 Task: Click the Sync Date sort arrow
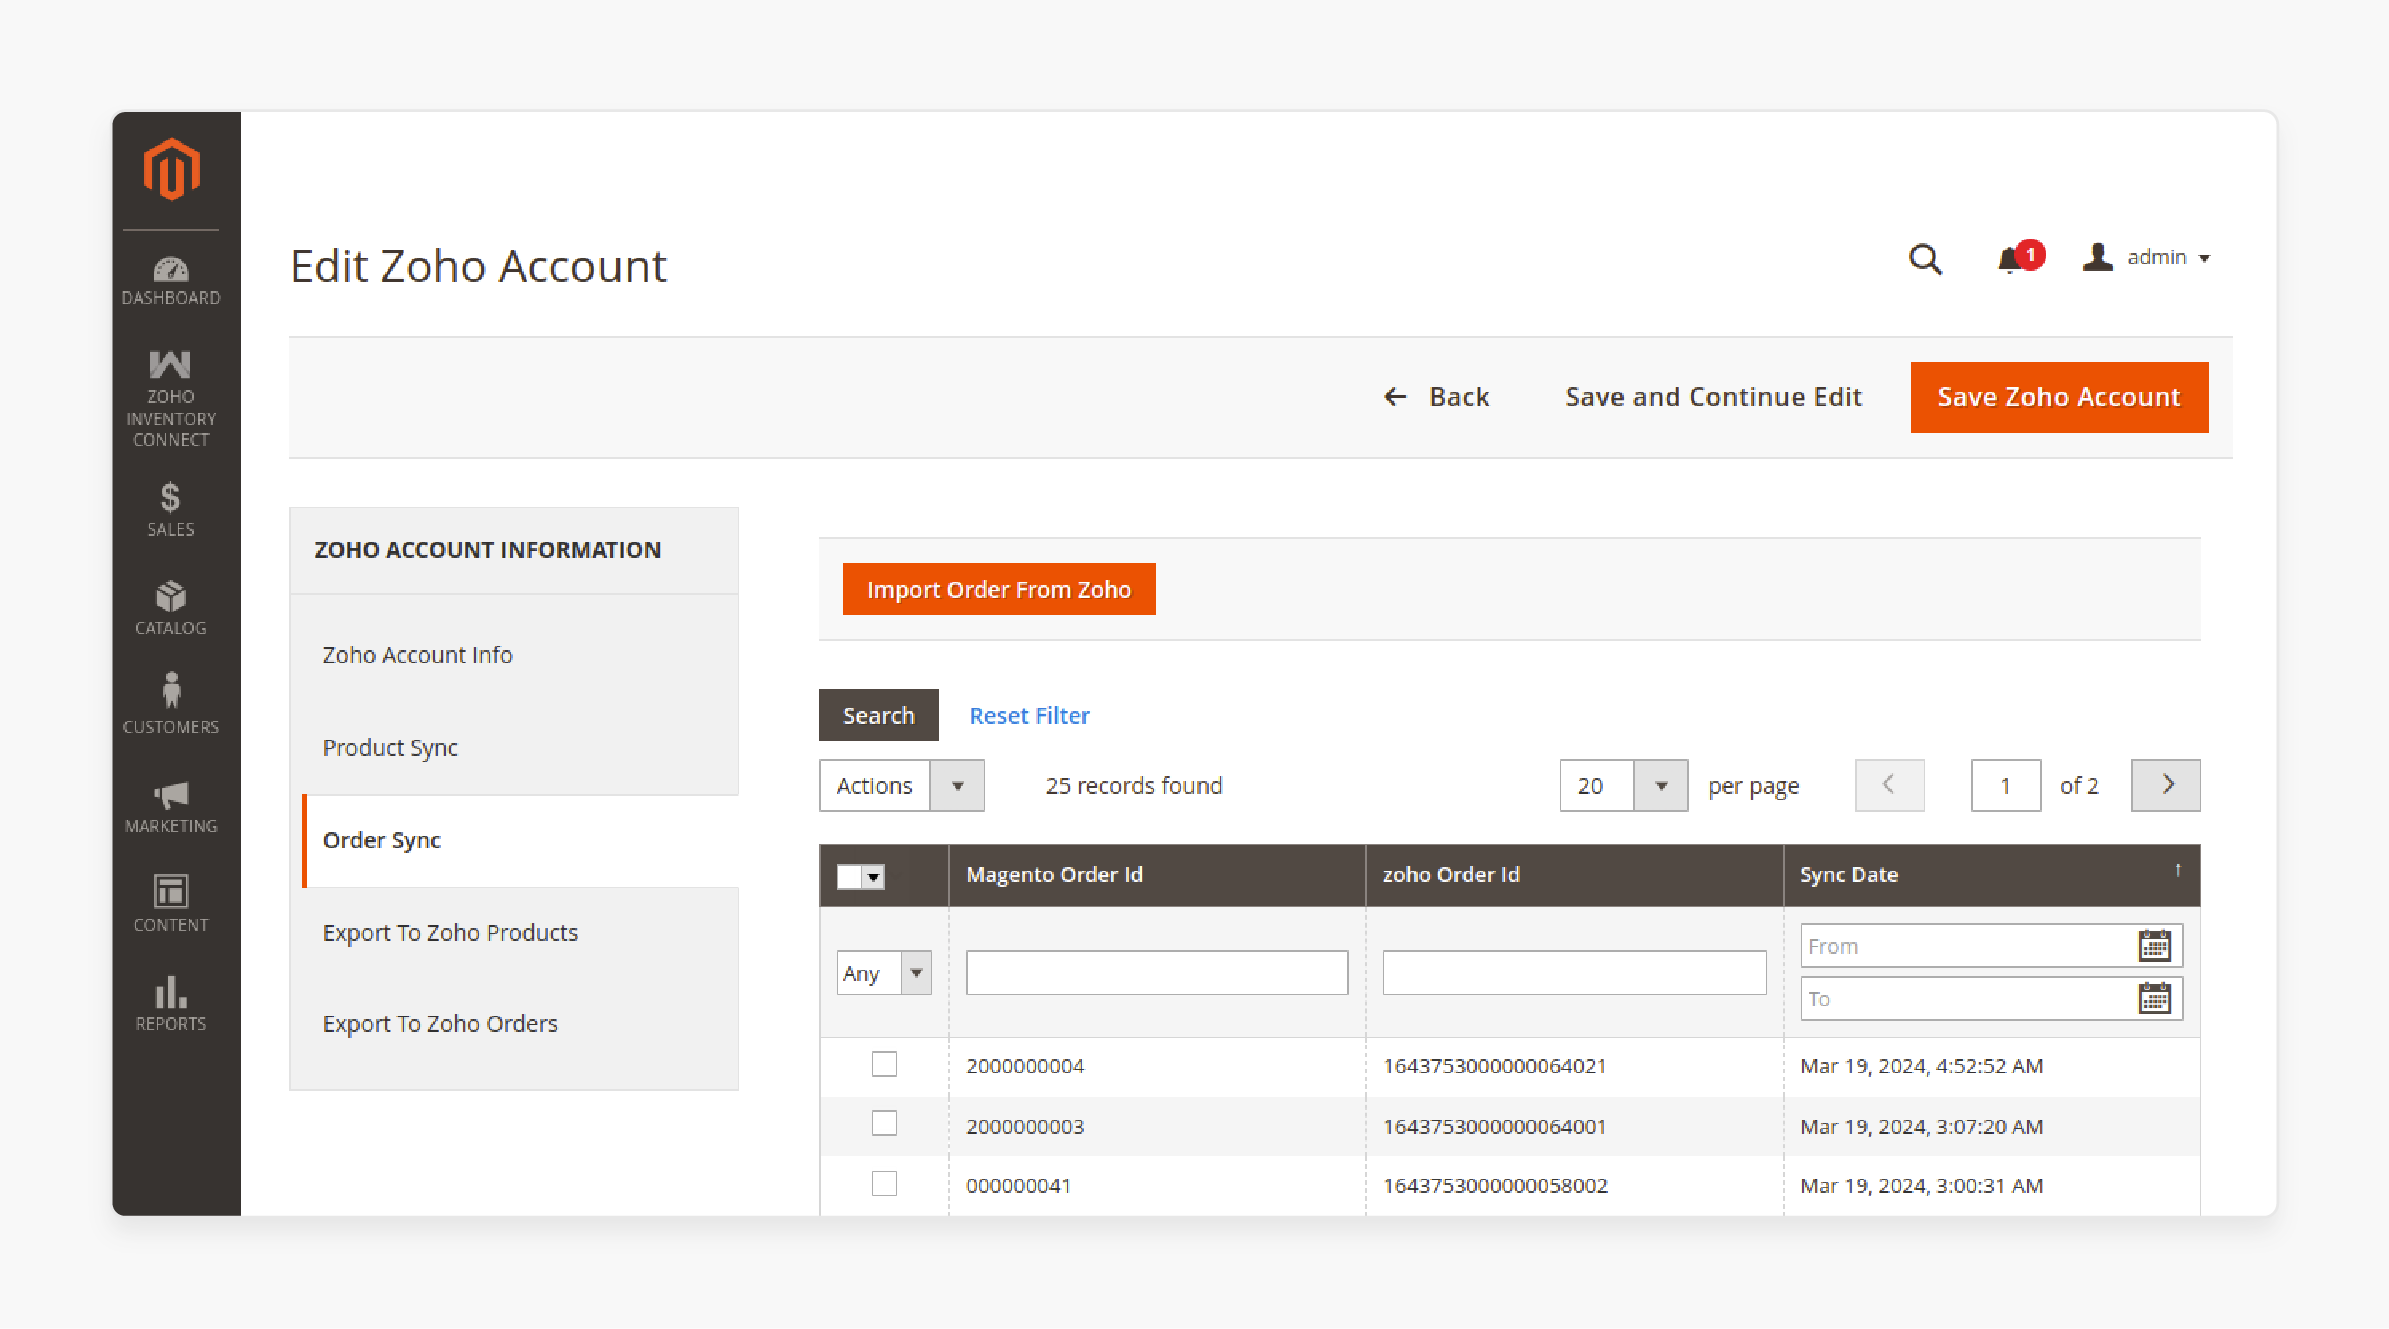pyautogui.click(x=2177, y=870)
